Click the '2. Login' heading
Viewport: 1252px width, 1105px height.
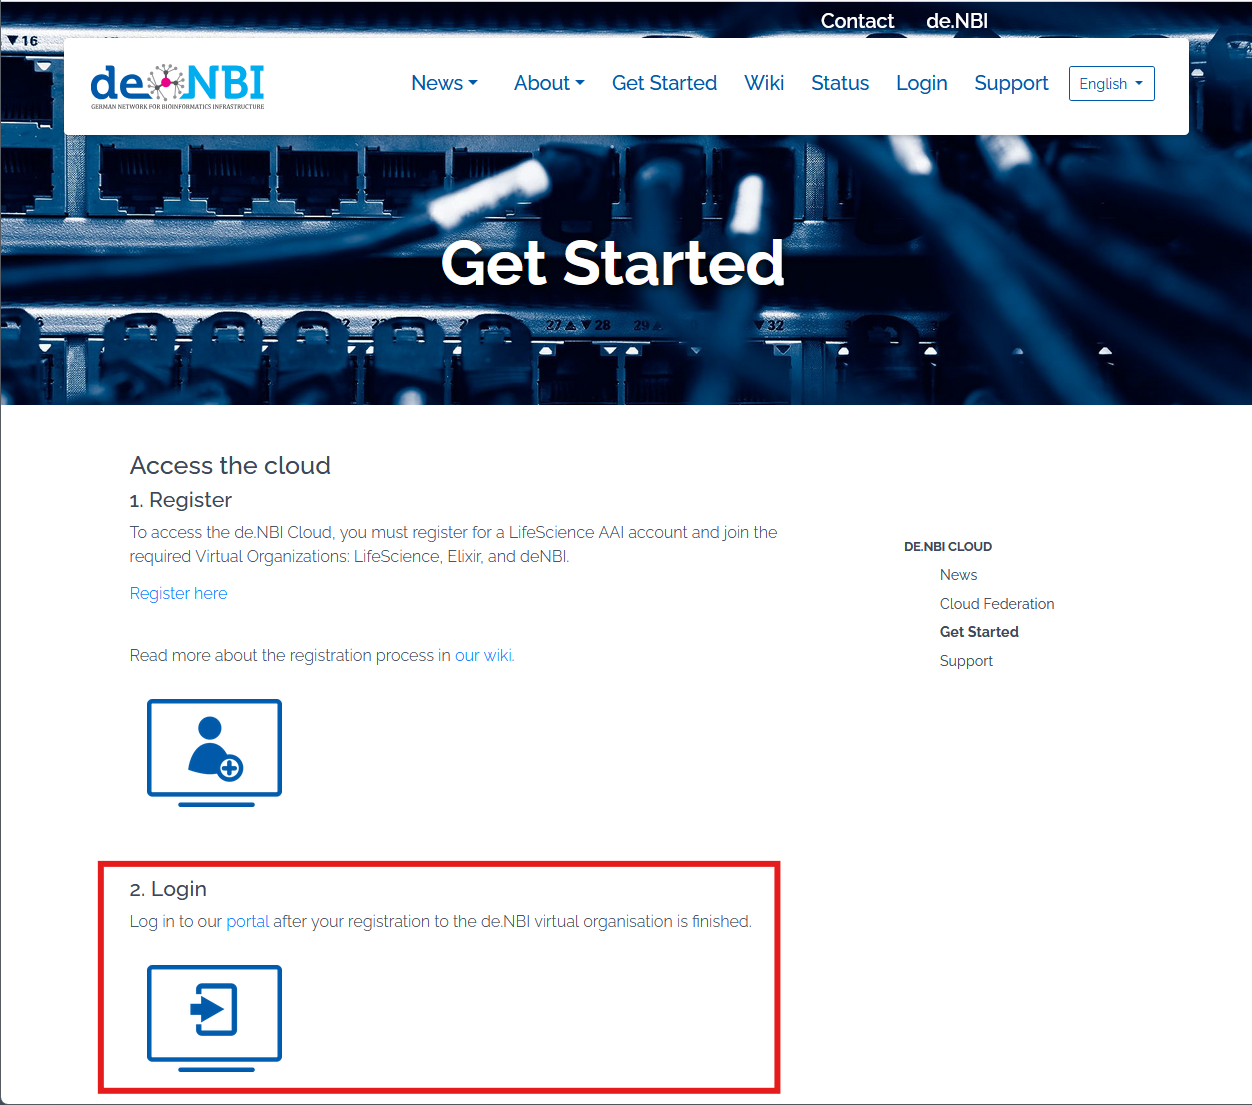click(x=168, y=889)
